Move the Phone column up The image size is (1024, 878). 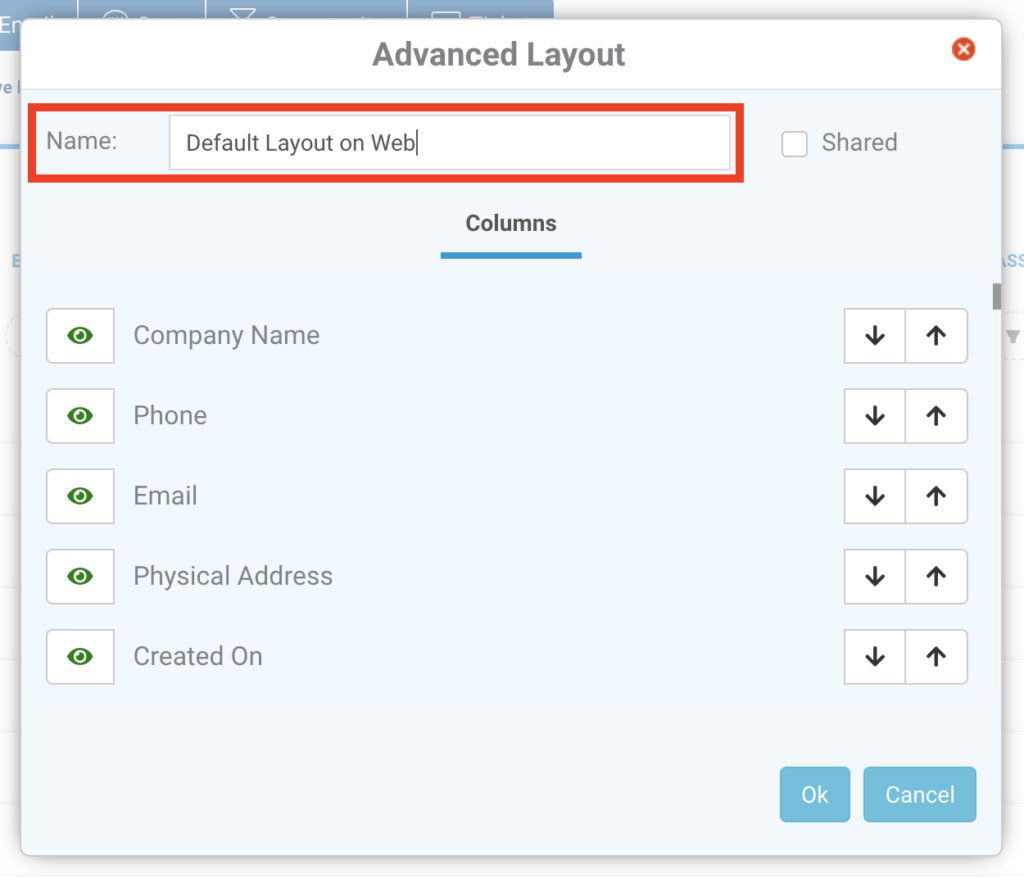pyautogui.click(x=937, y=416)
